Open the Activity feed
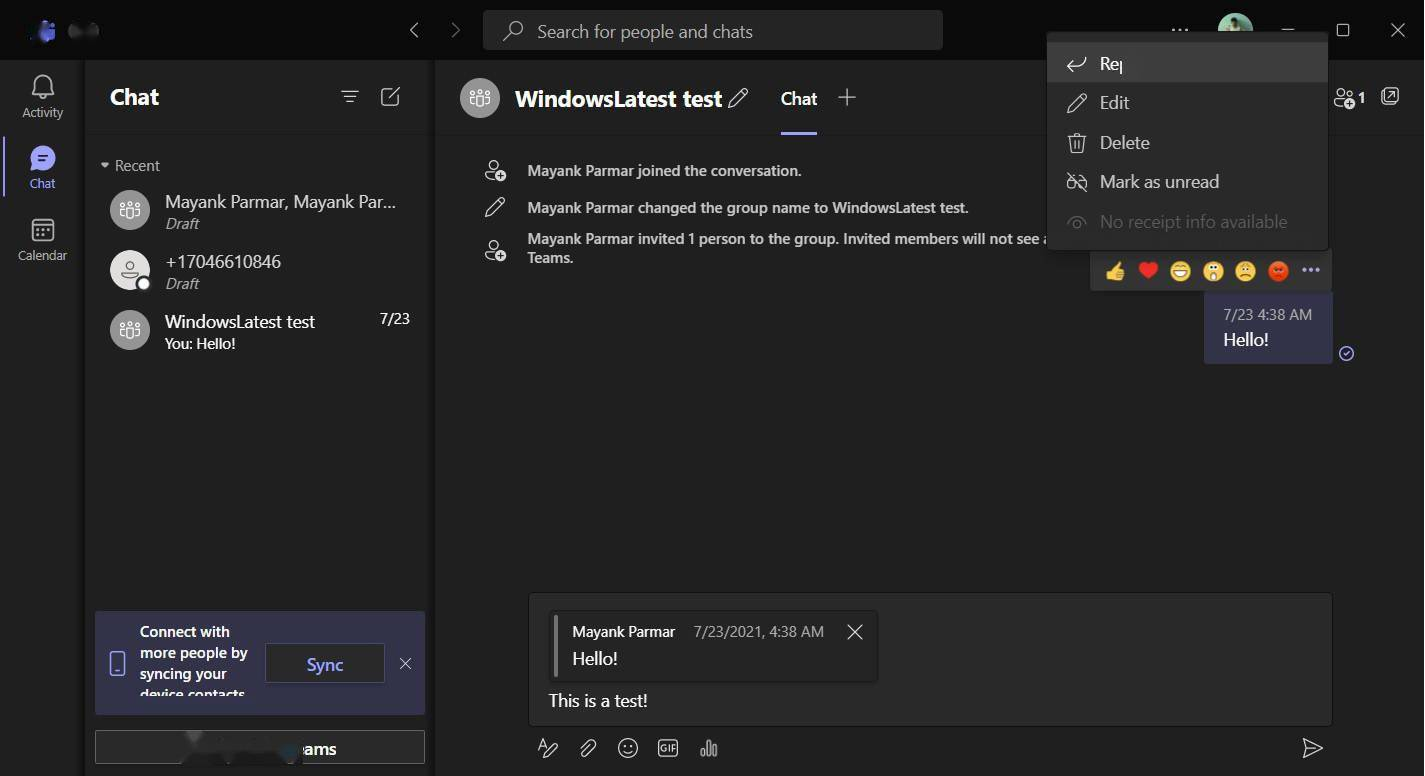The image size is (1425, 776). click(x=42, y=96)
